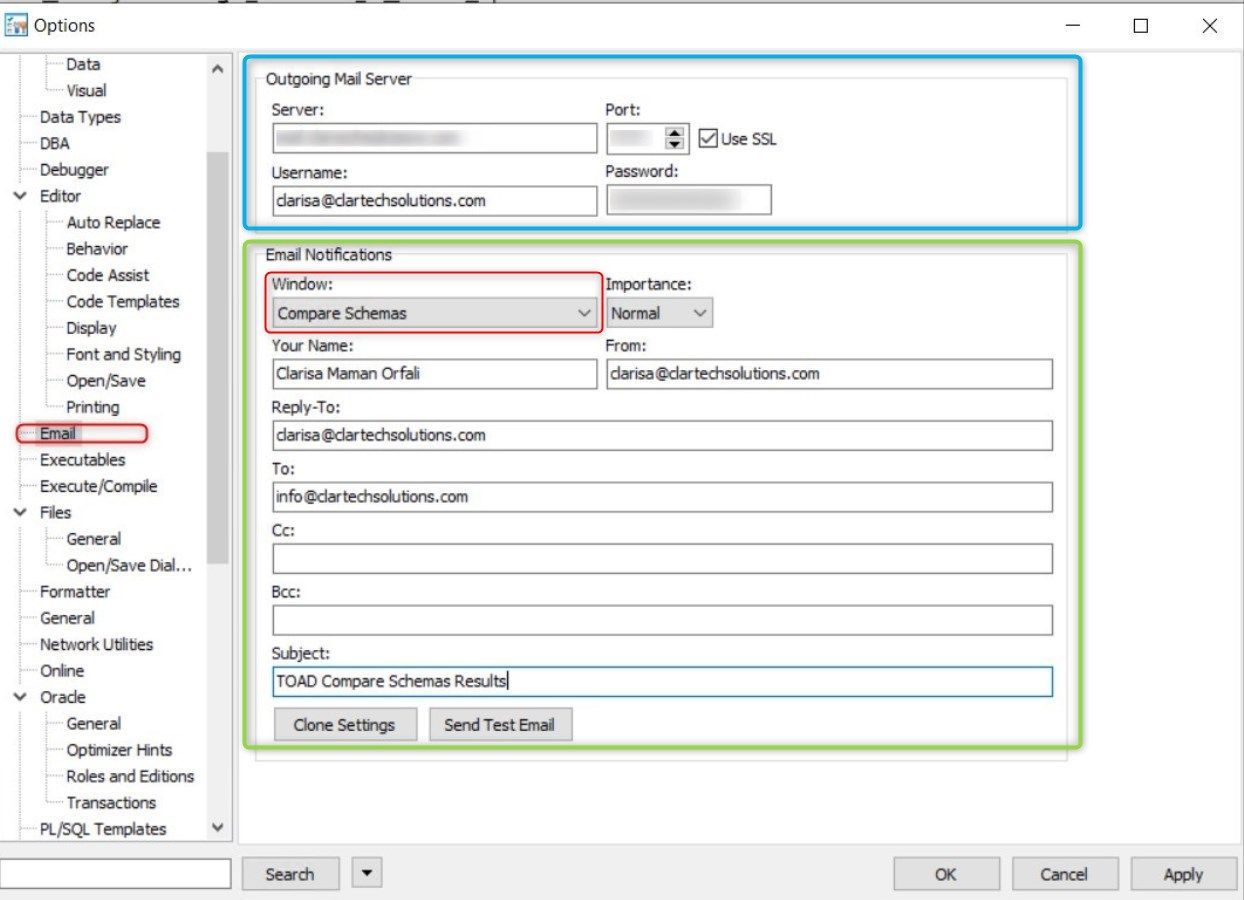The image size is (1244, 900).
Task: Maximize the Options window
Action: point(1140,26)
